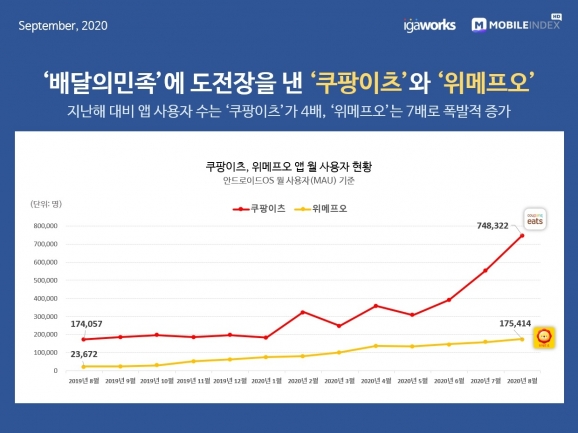This screenshot has width=578, height=433.
Task: Click the red data point for 2020년 7월
Action: tap(485, 270)
